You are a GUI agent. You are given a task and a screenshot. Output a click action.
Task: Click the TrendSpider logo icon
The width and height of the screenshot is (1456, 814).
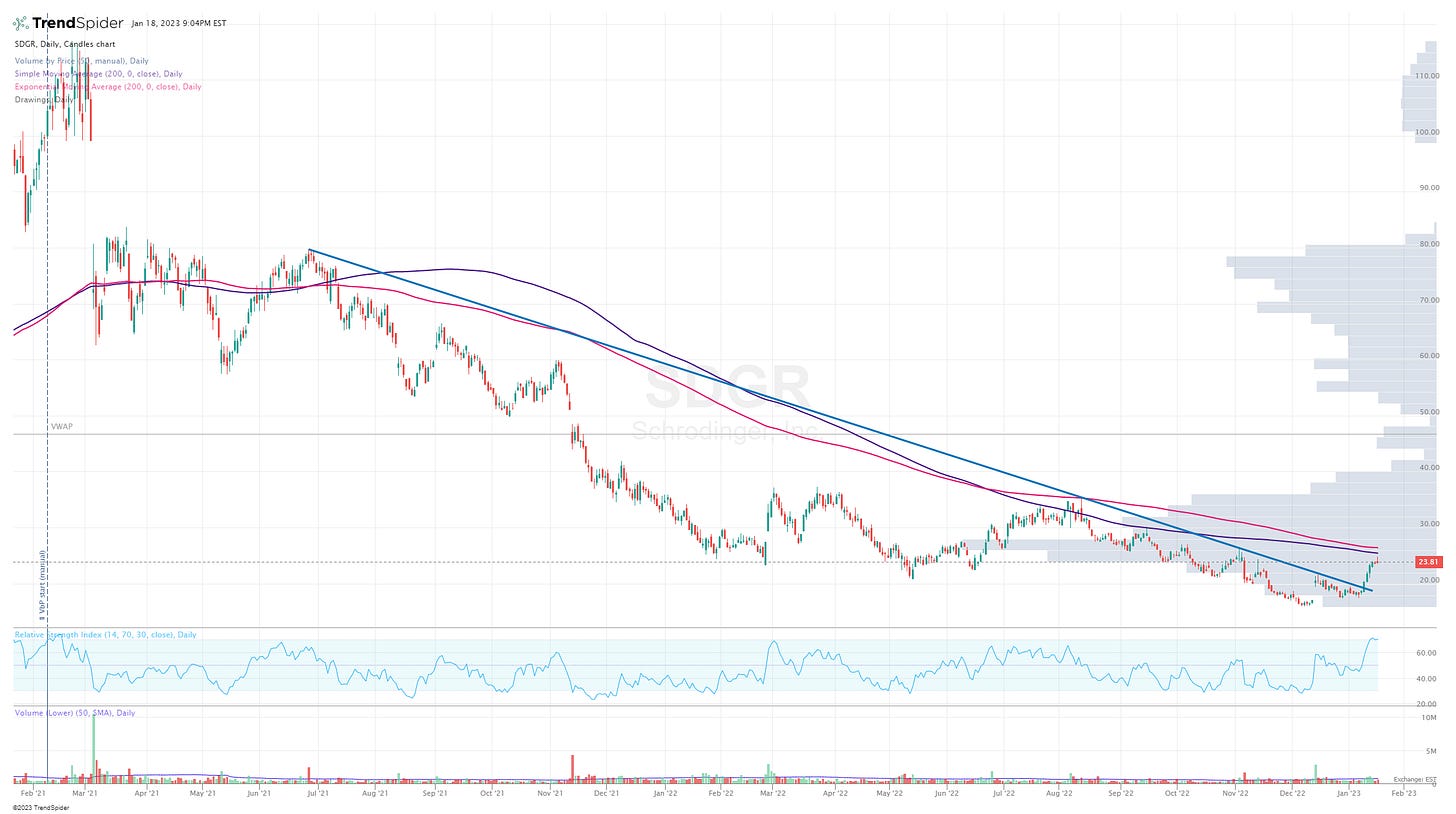coord(21,23)
